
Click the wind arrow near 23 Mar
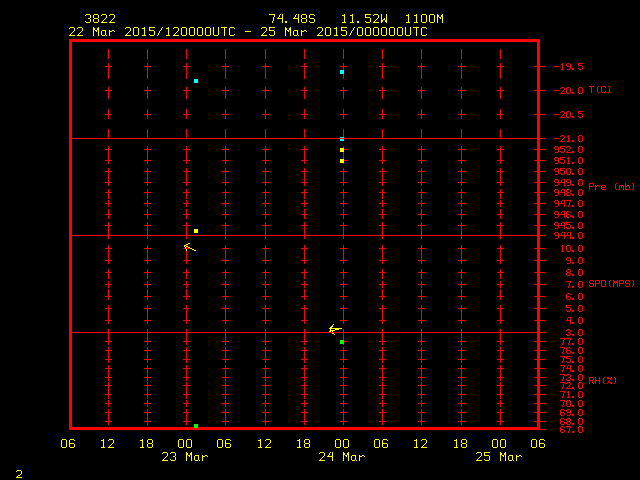click(189, 246)
